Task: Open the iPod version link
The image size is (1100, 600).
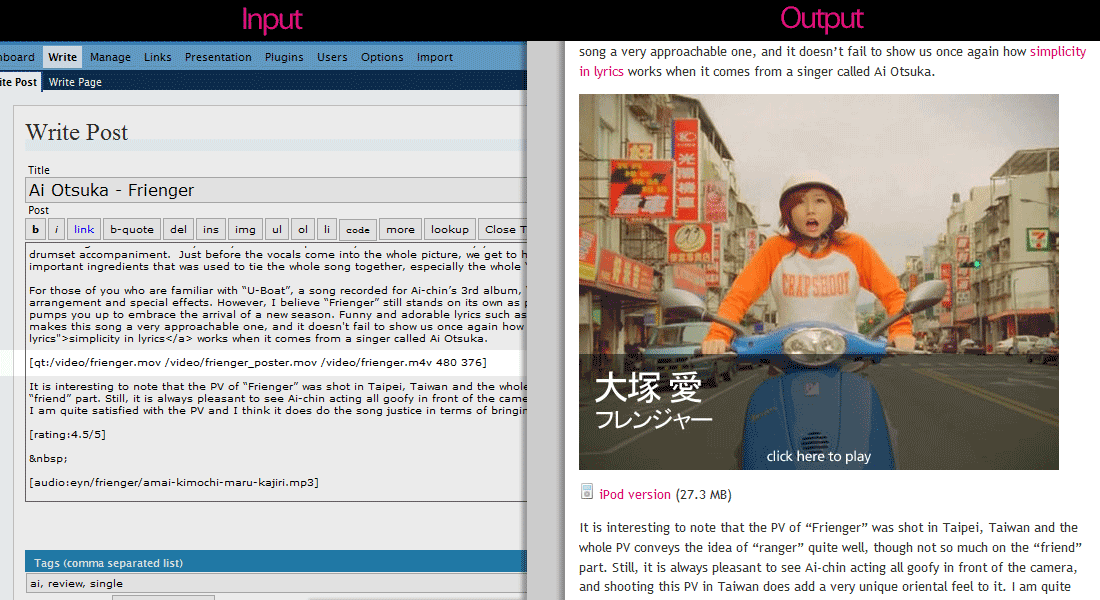Action: [x=635, y=494]
